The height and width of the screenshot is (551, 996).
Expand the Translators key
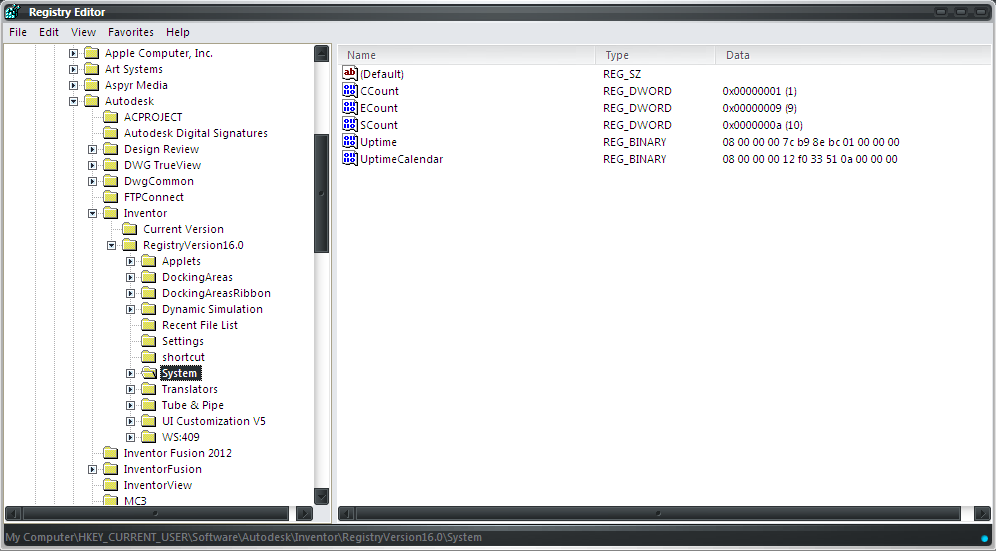[x=131, y=389]
